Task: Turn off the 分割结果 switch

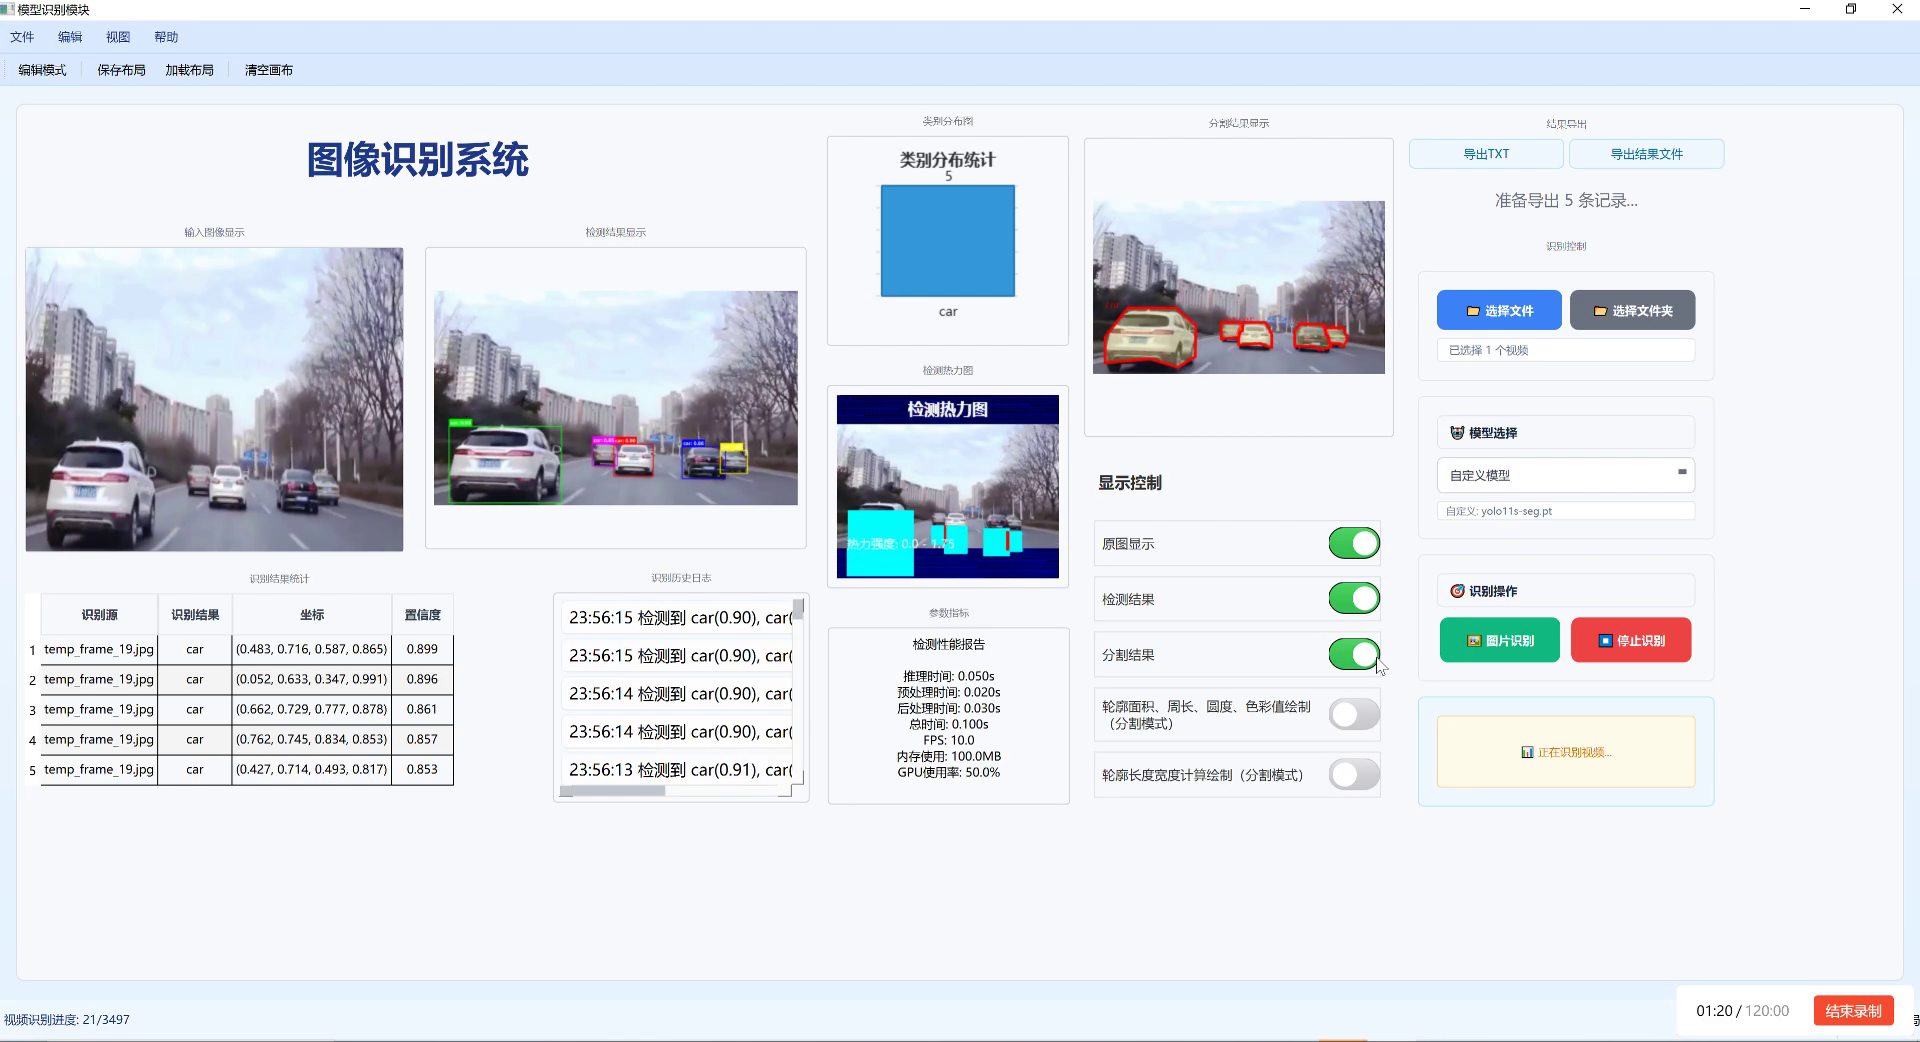Action: click(1353, 655)
